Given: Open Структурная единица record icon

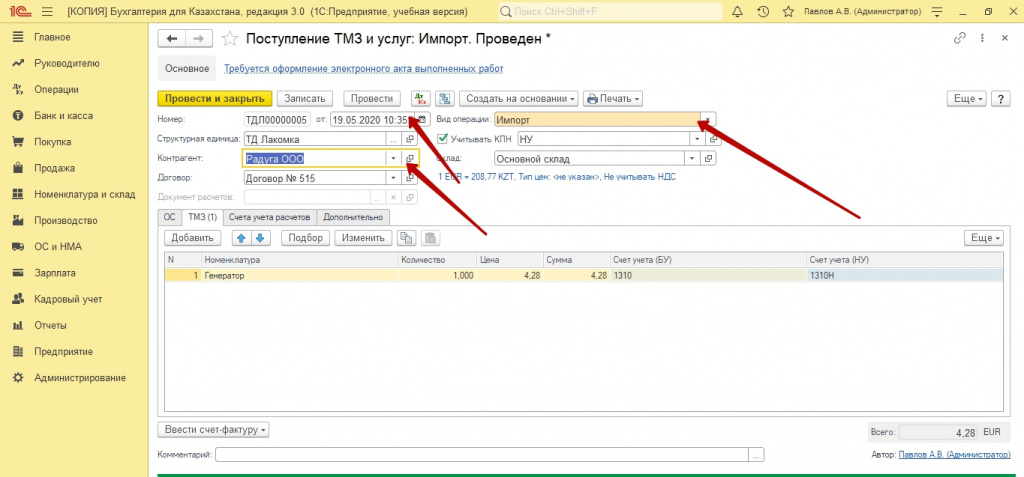Looking at the screenshot, I should (x=410, y=139).
